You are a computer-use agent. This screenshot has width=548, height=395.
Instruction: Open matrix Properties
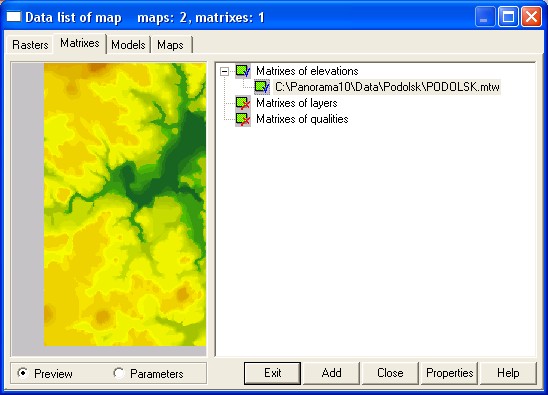(x=449, y=373)
